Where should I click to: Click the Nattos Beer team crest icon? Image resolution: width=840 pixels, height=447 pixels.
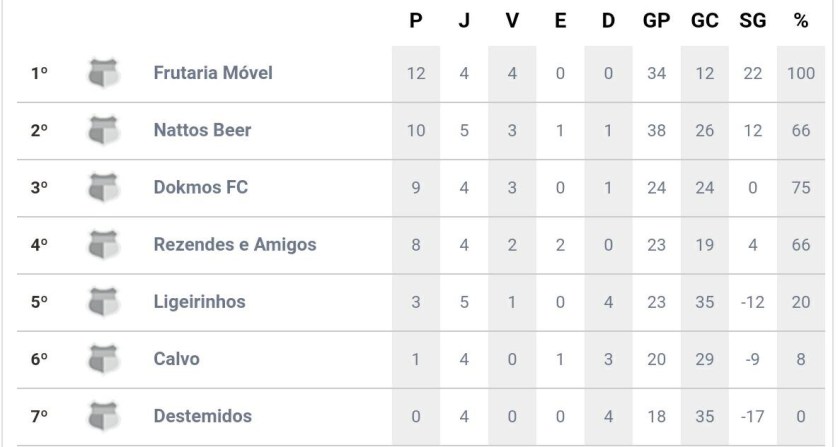tap(103, 130)
